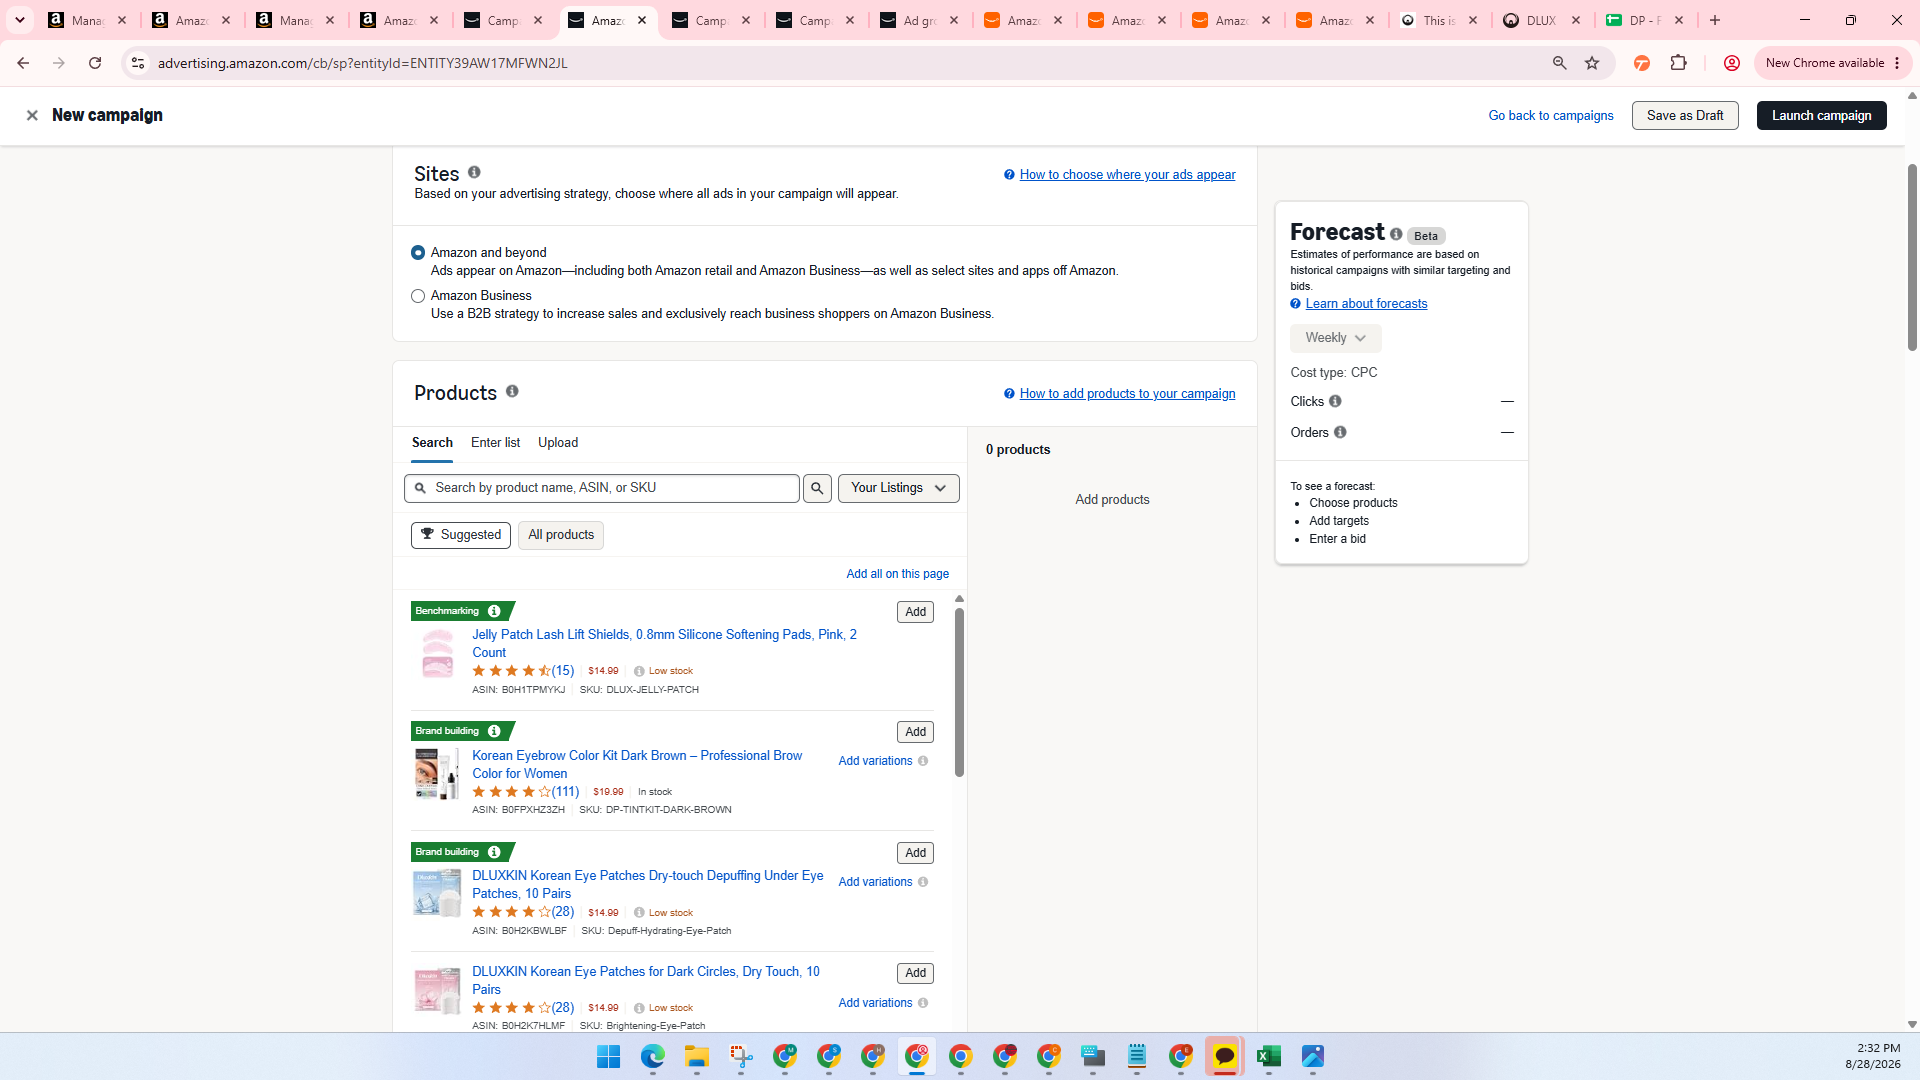Click the site information icon in address bar
Image resolution: width=1920 pixels, height=1080 pixels.
tap(138, 63)
